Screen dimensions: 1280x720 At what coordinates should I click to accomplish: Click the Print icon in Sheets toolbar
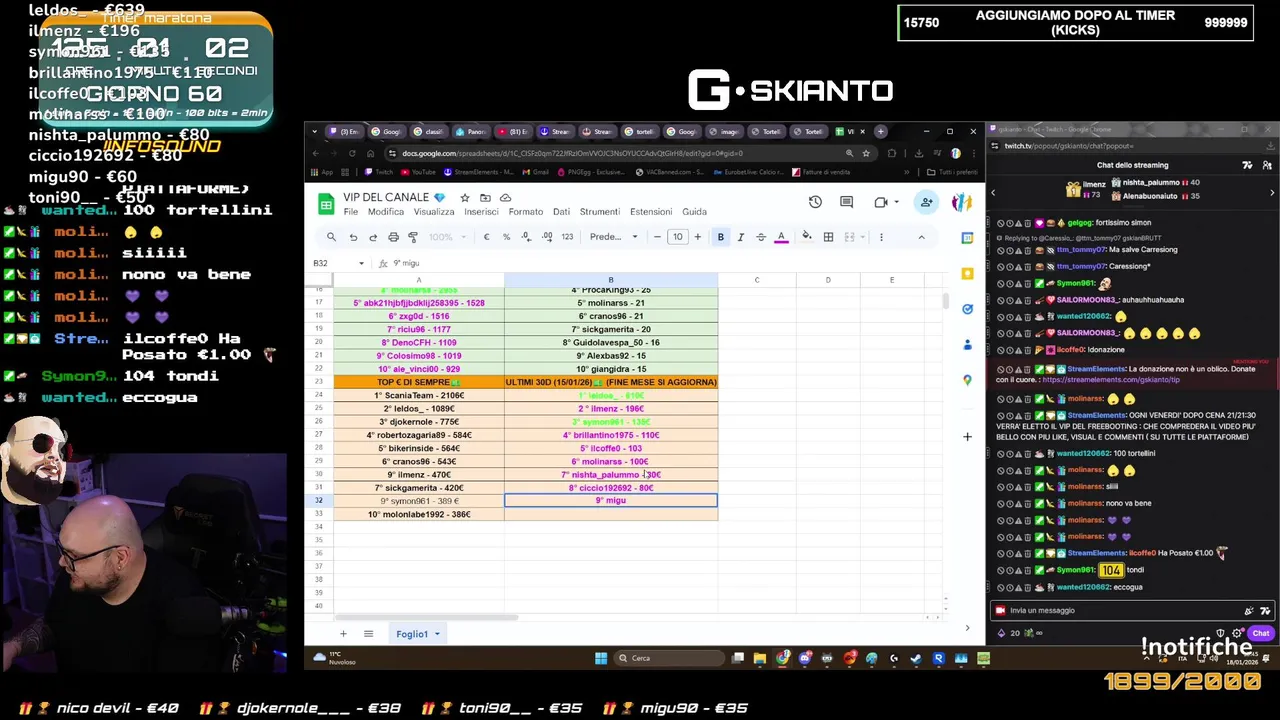[393, 237]
